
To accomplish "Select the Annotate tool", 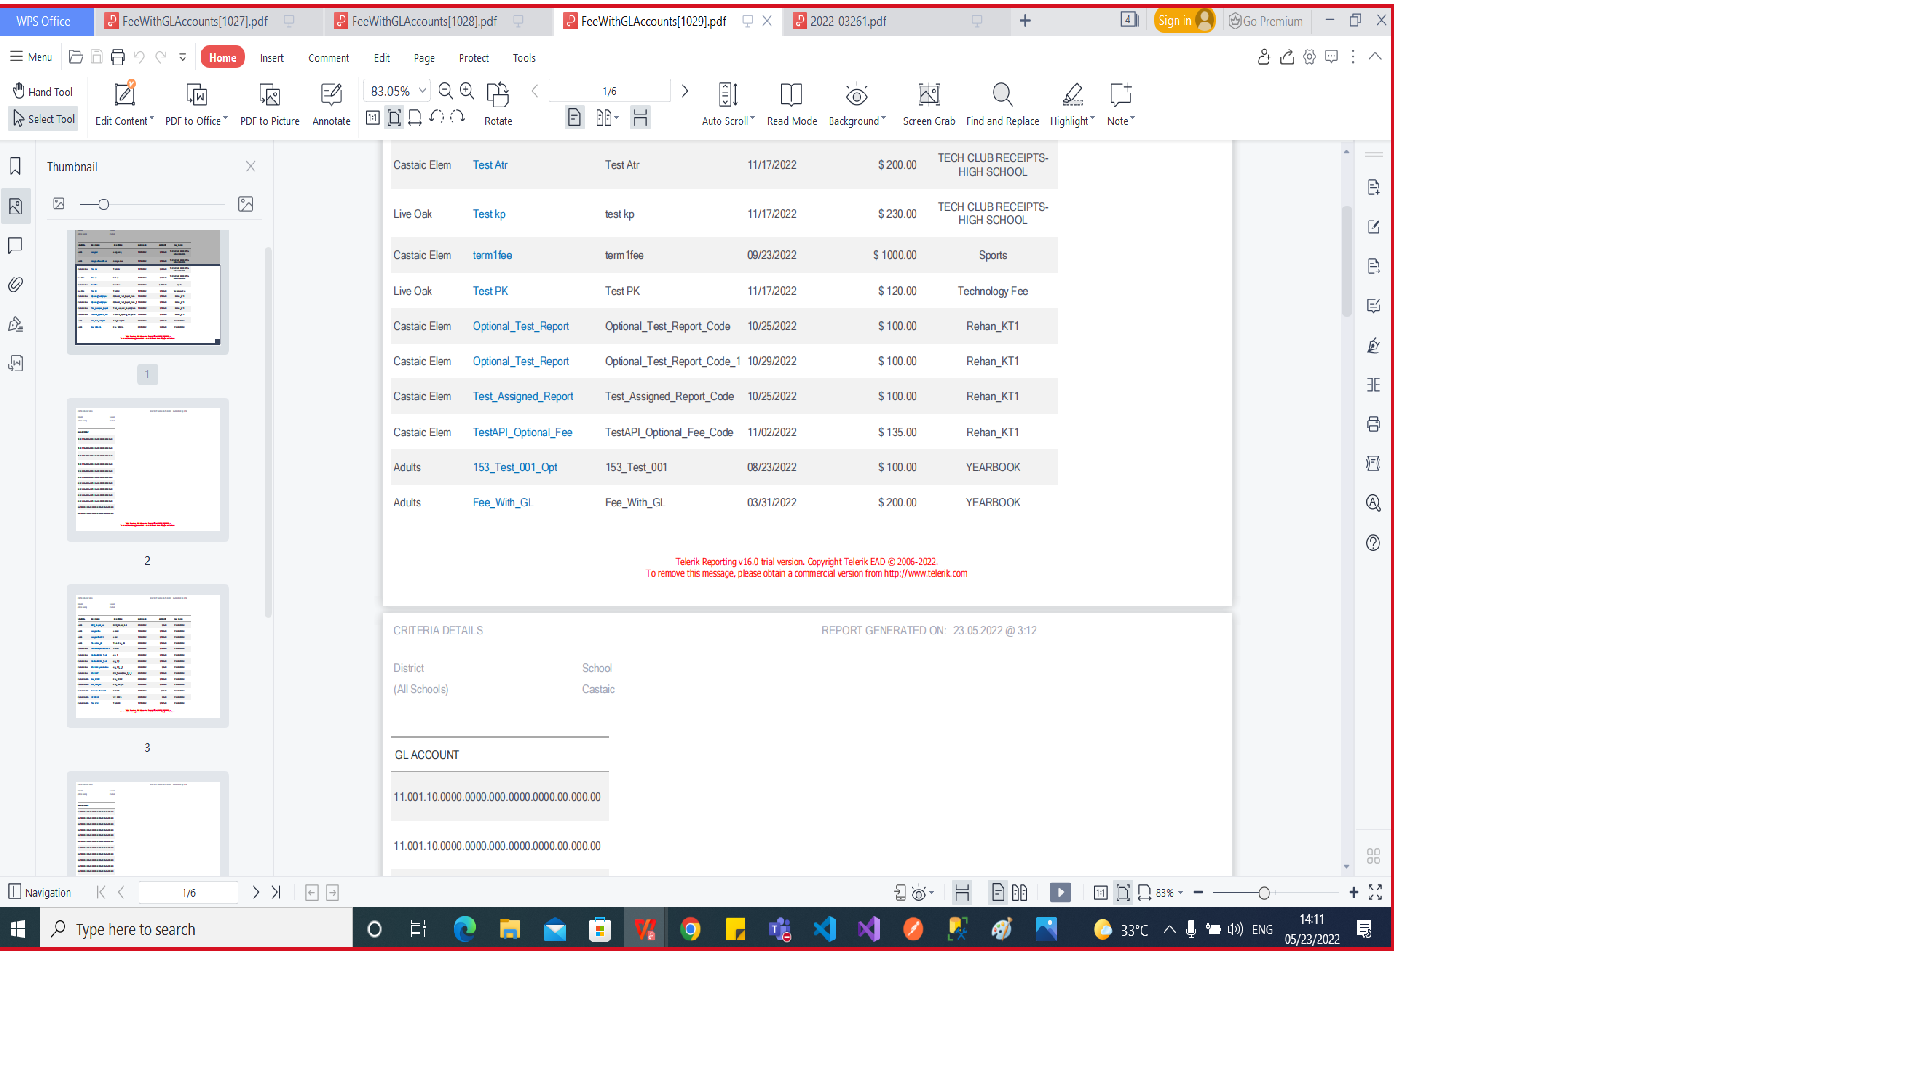I will coord(331,95).
